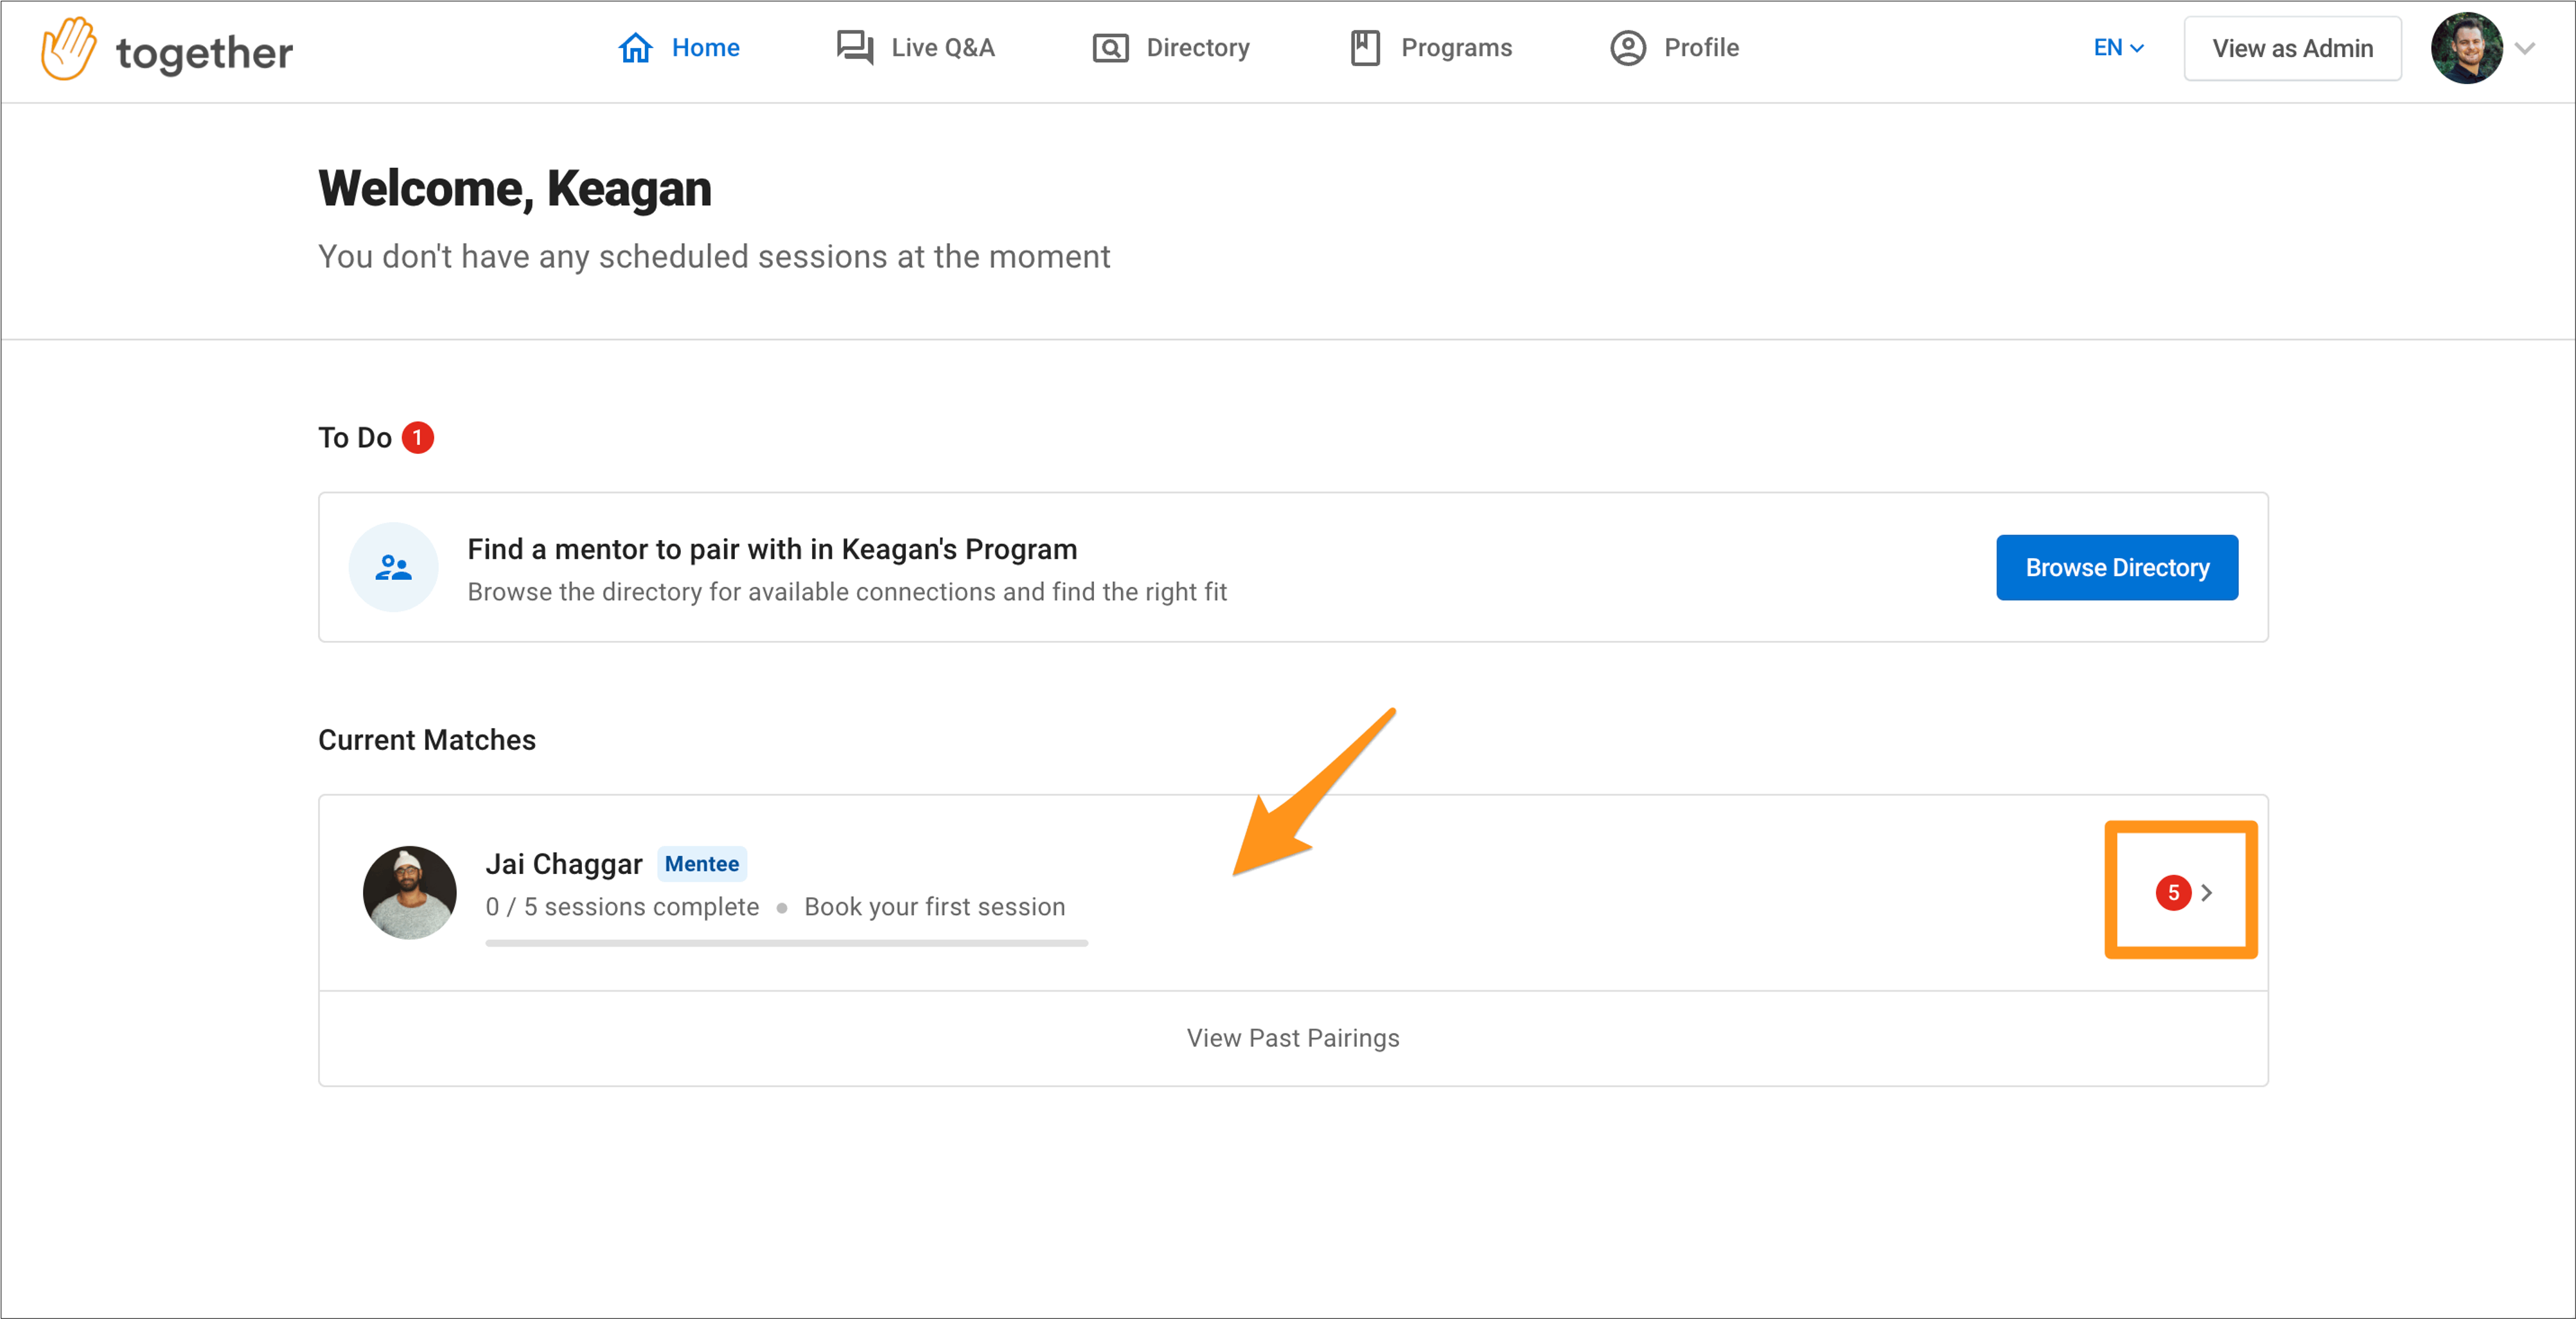Click the 'Welcome, Keagan' heading
Image resolution: width=2576 pixels, height=1319 pixels.
(515, 189)
